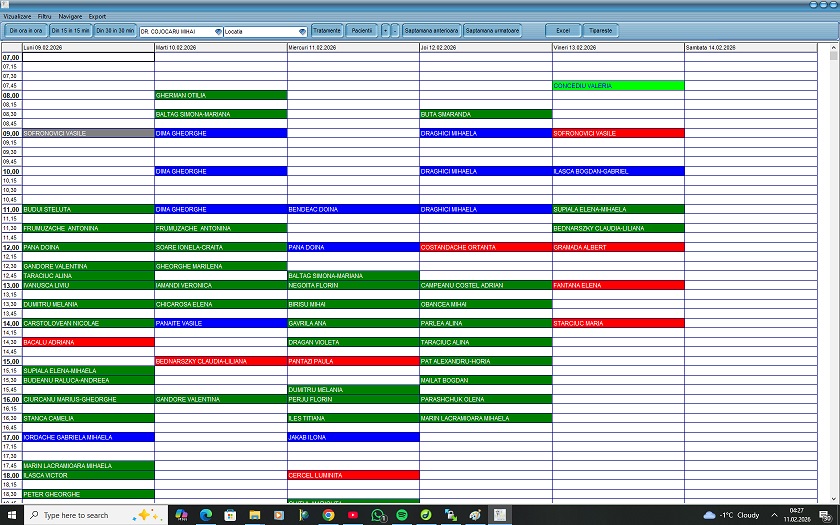Open the Filtru menu

44,17
